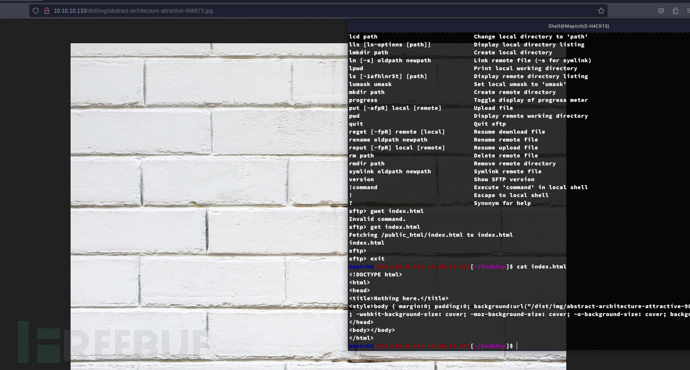
Task: Click the 'Show SFTP version' description text
Action: (x=504, y=180)
